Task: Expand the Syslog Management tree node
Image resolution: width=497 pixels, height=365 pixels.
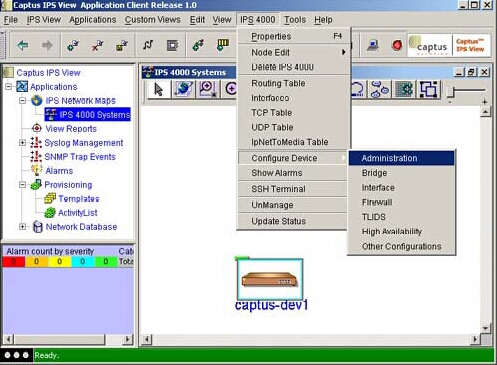Action: pos(22,143)
